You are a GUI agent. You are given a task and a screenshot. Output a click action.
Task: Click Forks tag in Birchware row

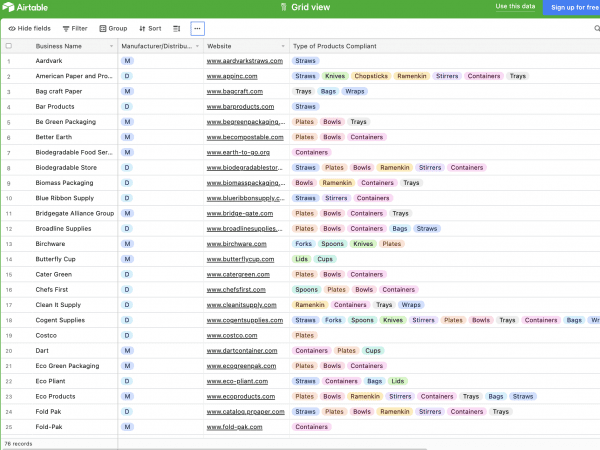point(303,244)
